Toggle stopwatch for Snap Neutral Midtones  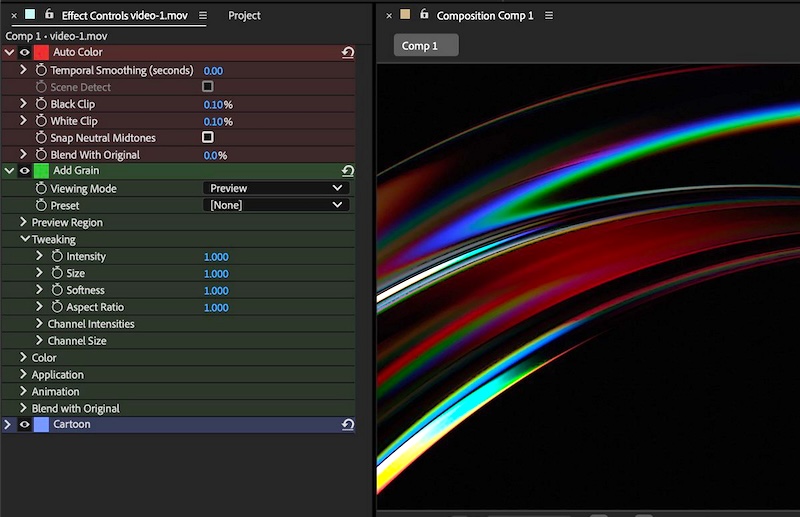pyautogui.click(x=41, y=138)
